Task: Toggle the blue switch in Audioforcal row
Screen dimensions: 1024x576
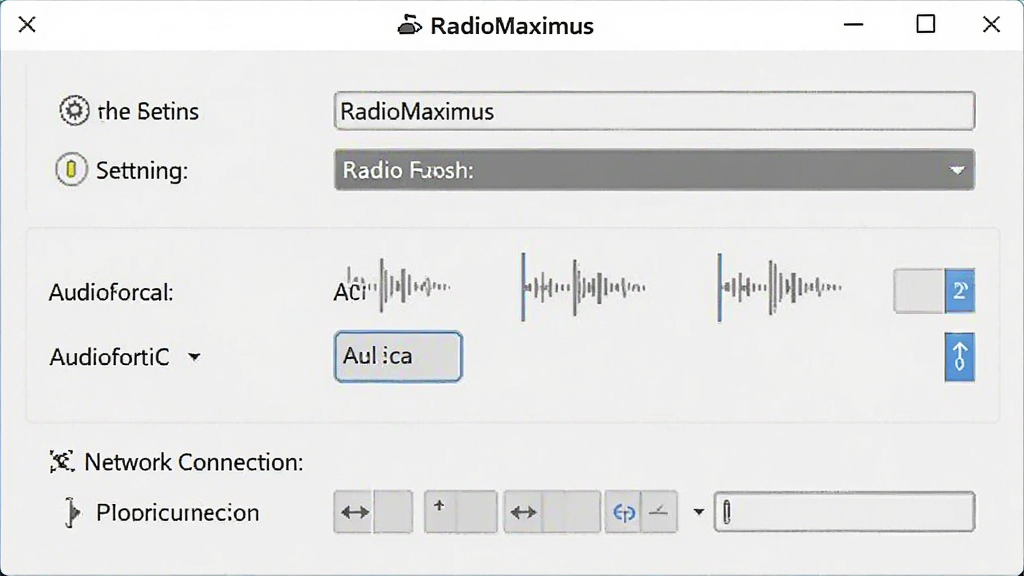Action: coord(934,291)
